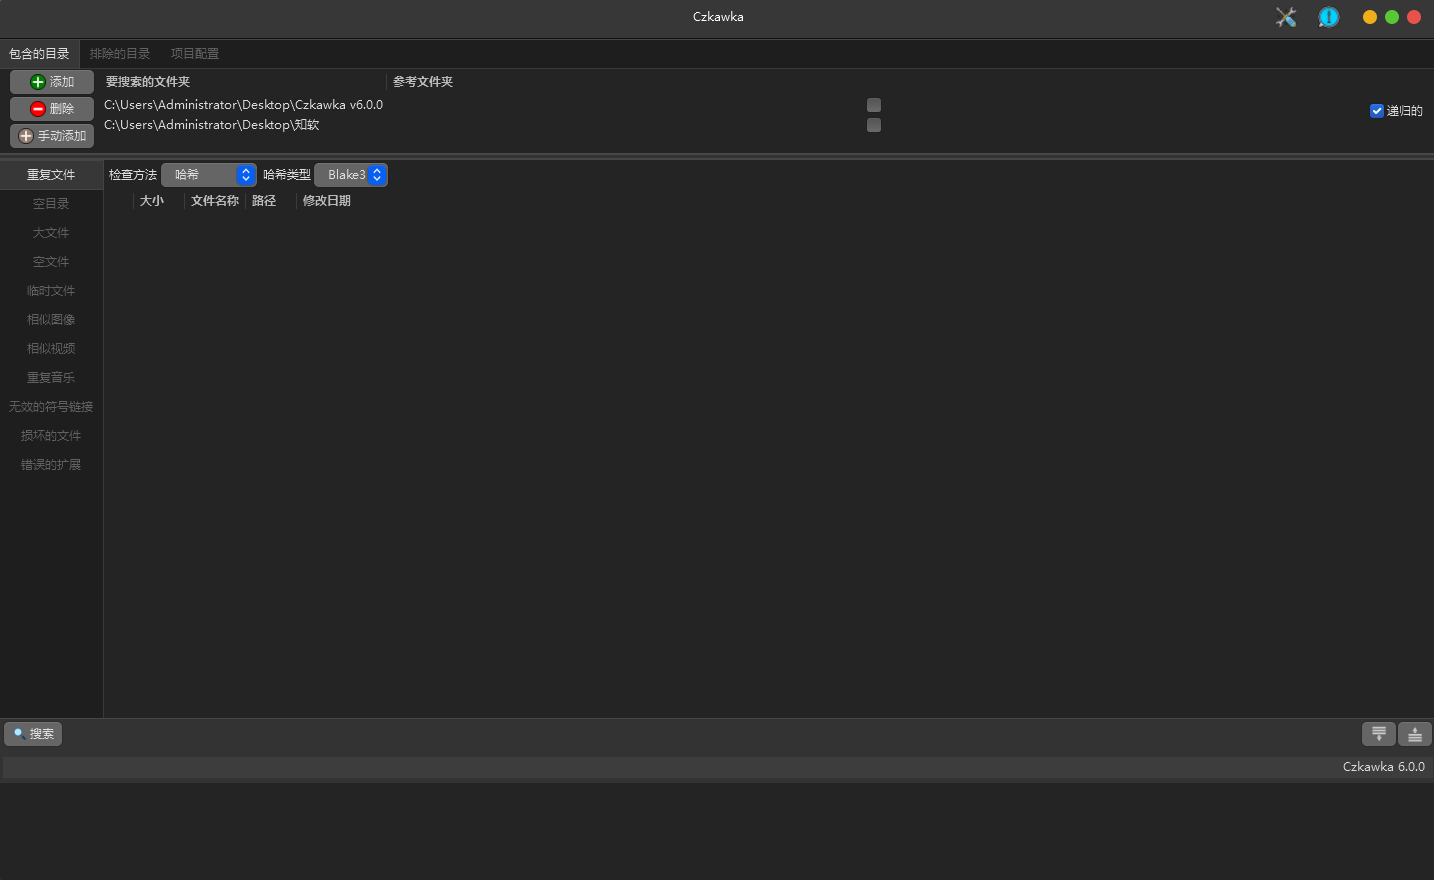
Task: Minimize window with yellow button
Action: tap(1370, 17)
